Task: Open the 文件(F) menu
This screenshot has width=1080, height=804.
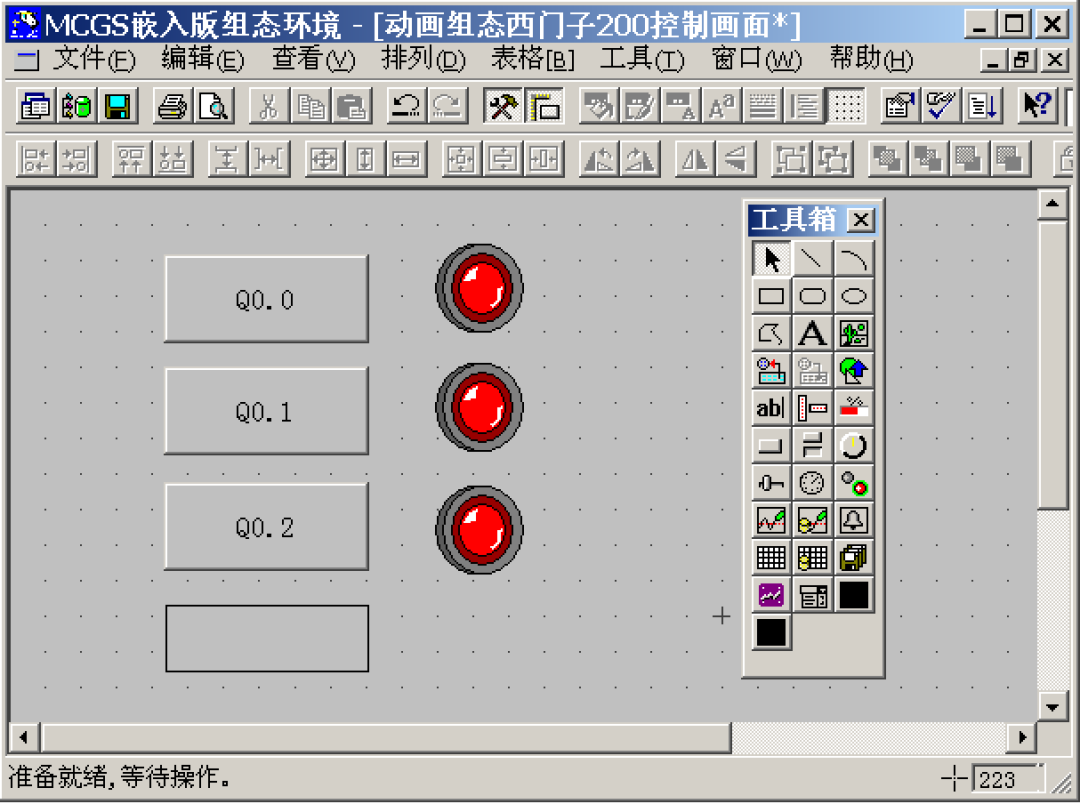Action: pos(94,59)
